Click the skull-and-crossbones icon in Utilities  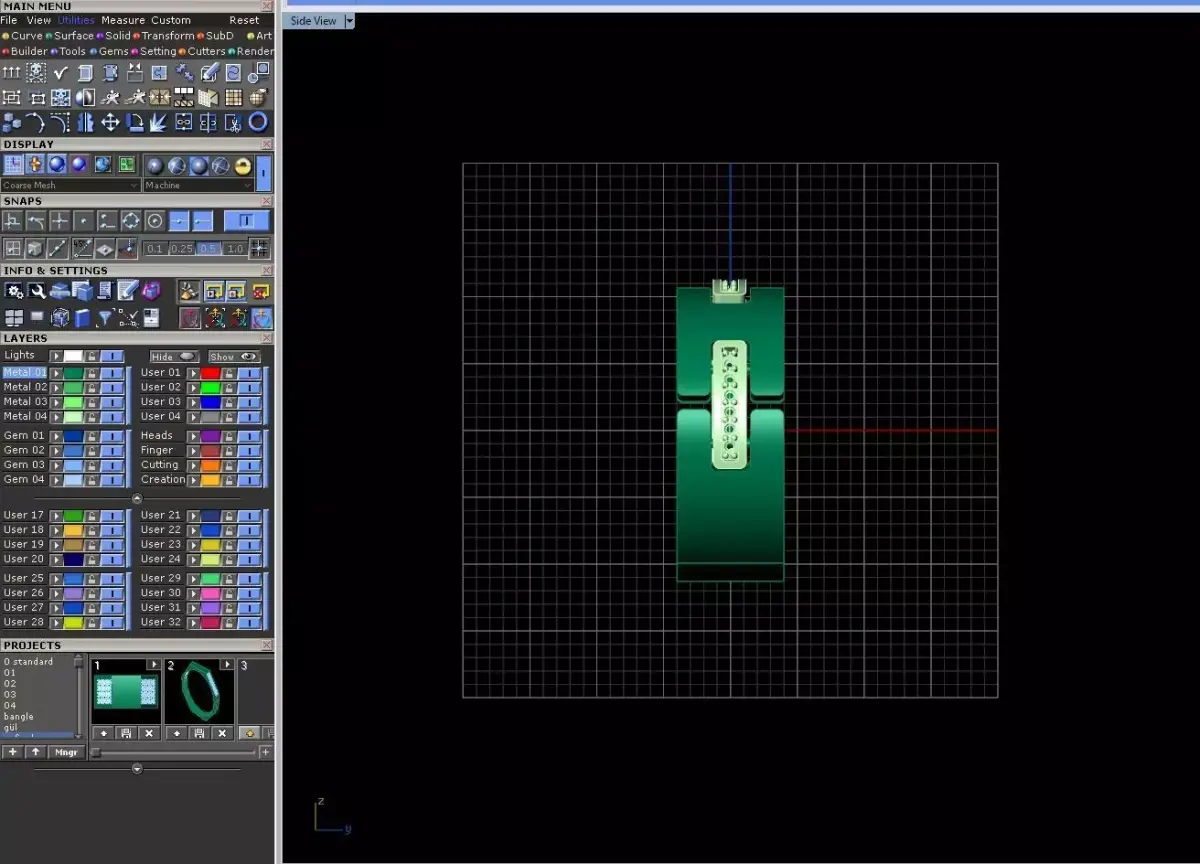pos(36,72)
